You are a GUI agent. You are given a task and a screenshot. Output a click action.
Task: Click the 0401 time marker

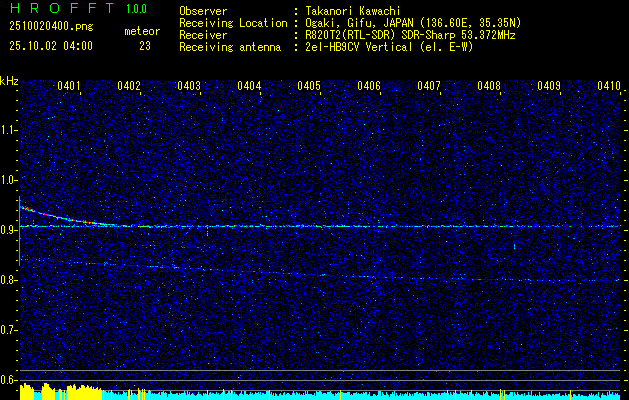[69, 87]
